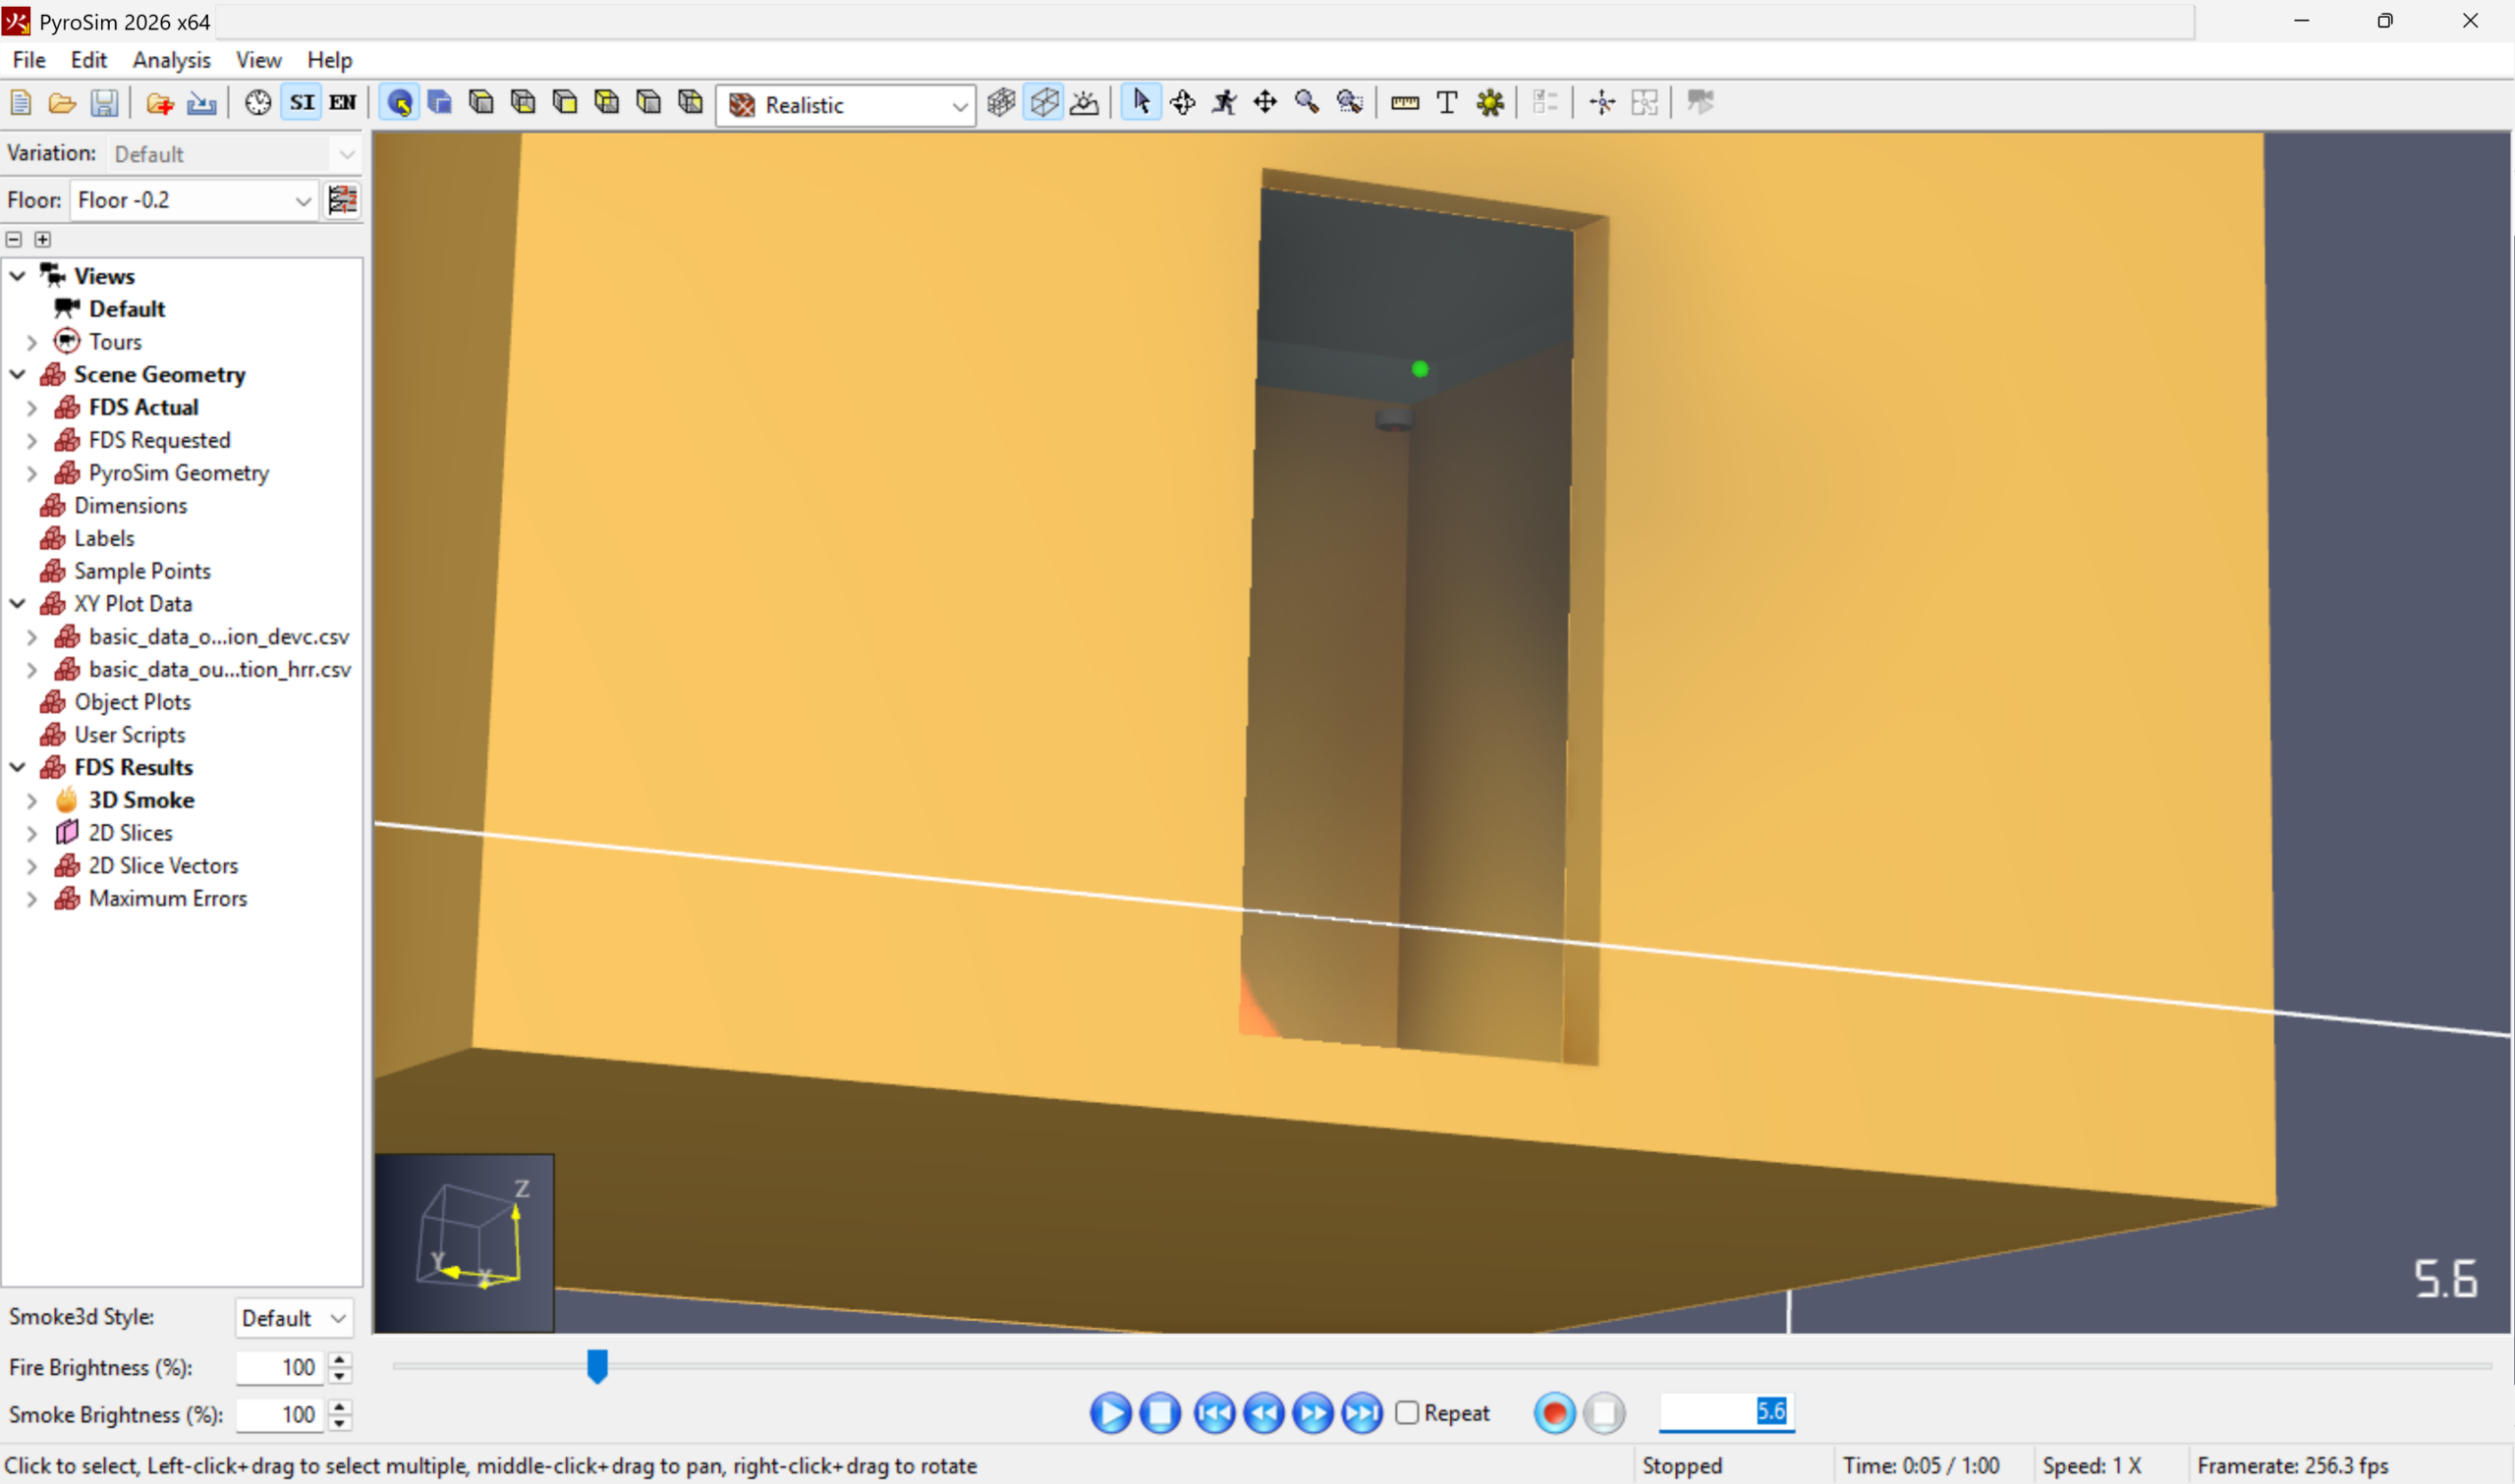This screenshot has width=2515, height=1484.
Task: Expand the FDS Actual node
Action: tap(32, 408)
